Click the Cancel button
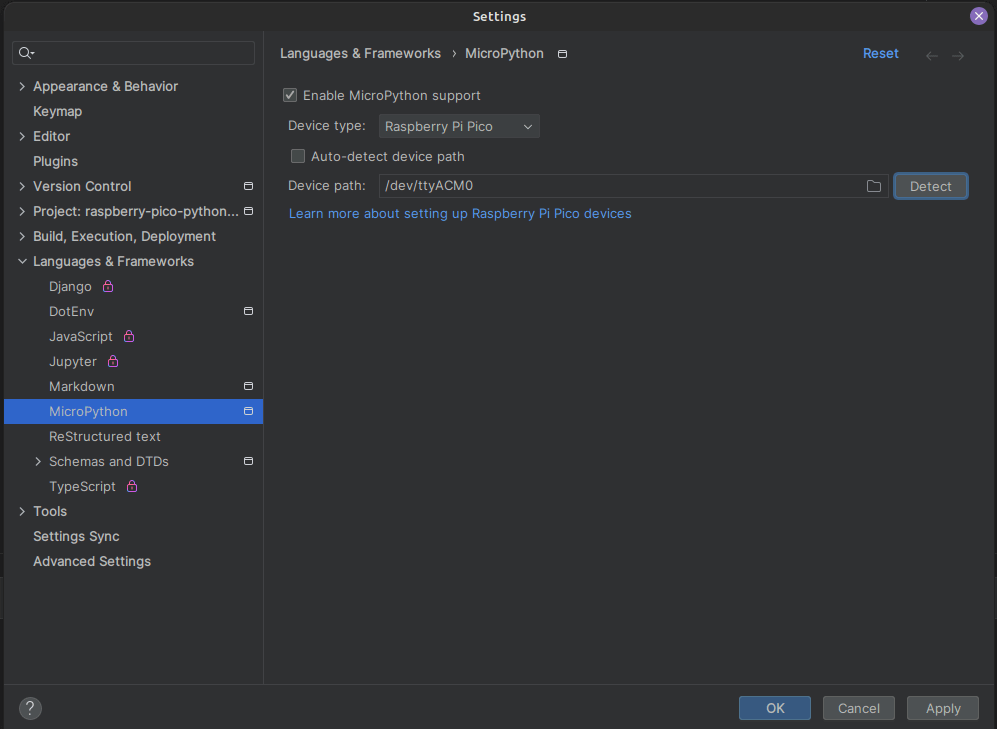The height and width of the screenshot is (729, 997). point(858,708)
